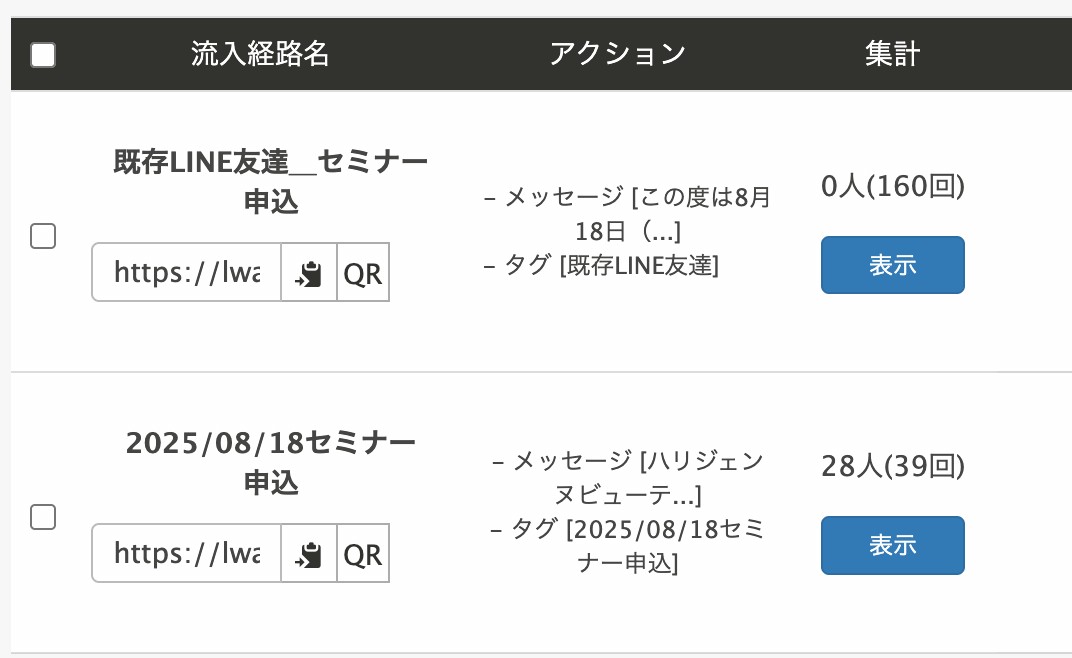Screen dimensions: 1072x658
Task: Open QR code for 既存LINE友達 route
Action: (363, 272)
